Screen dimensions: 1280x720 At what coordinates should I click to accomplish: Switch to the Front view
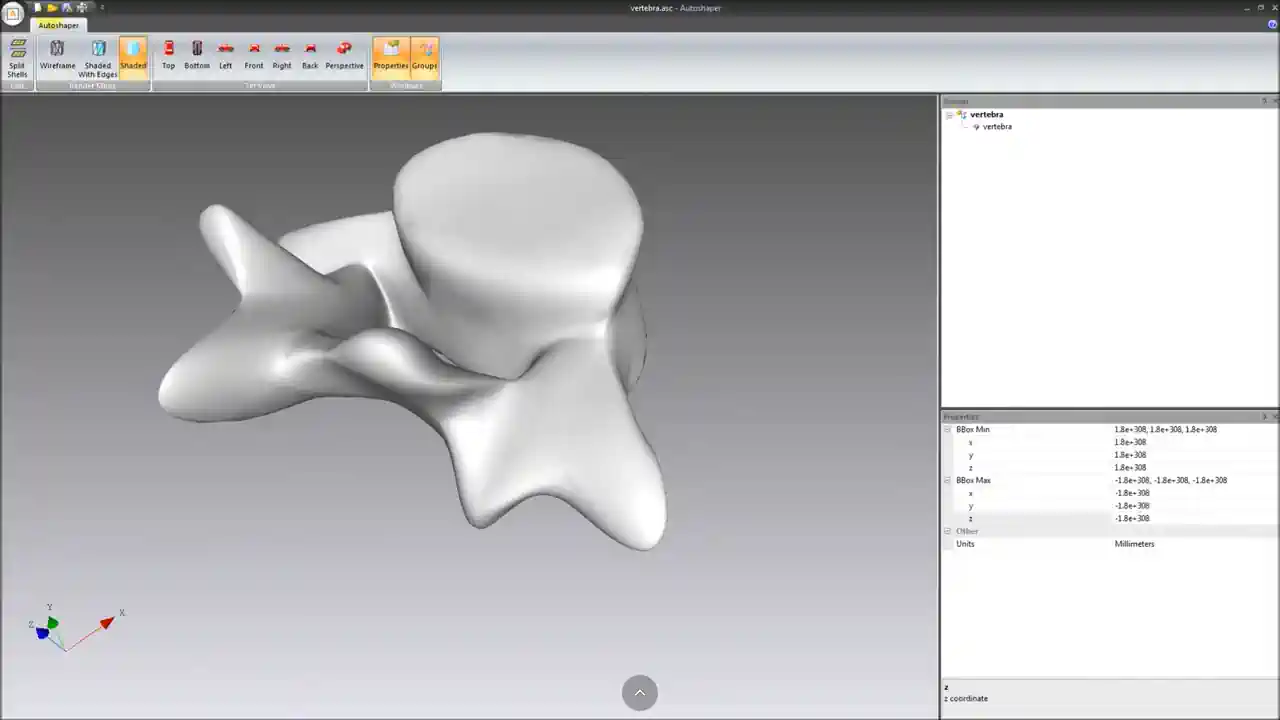tap(253, 55)
